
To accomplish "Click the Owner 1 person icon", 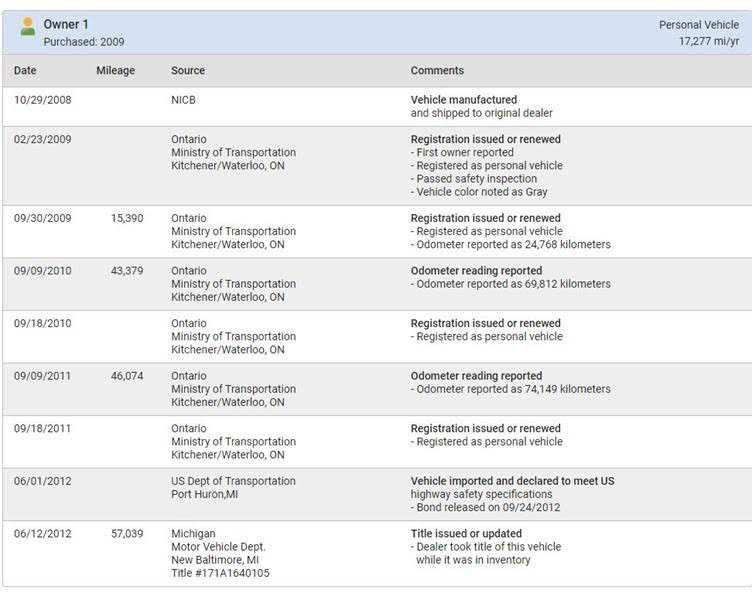I will click(28, 27).
